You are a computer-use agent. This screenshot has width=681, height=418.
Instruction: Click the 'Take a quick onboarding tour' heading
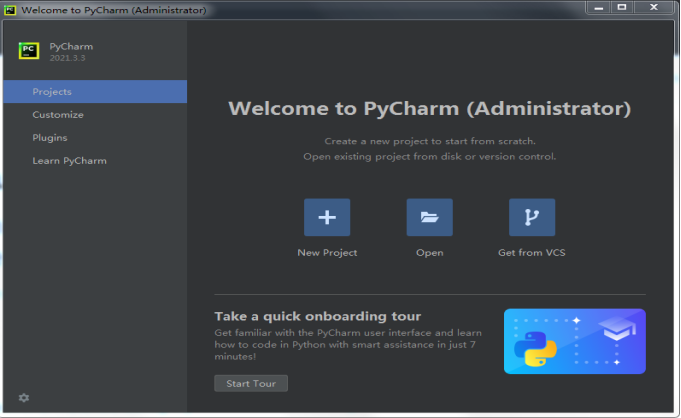pos(317,316)
